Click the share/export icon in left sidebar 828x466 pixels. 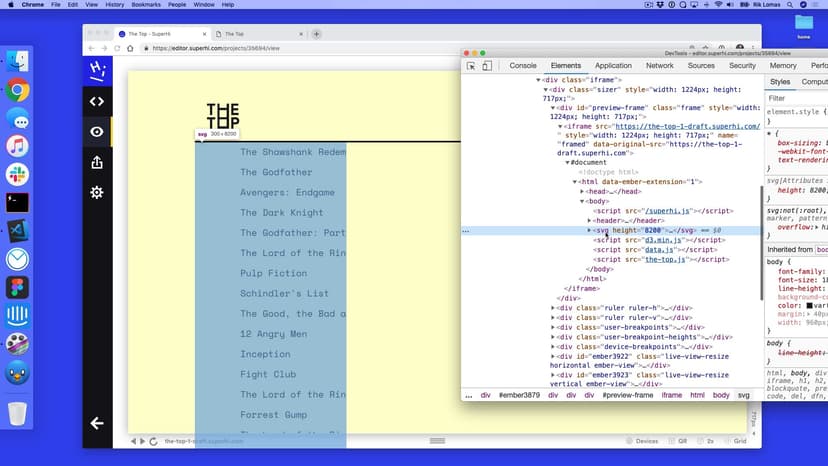pos(97,161)
